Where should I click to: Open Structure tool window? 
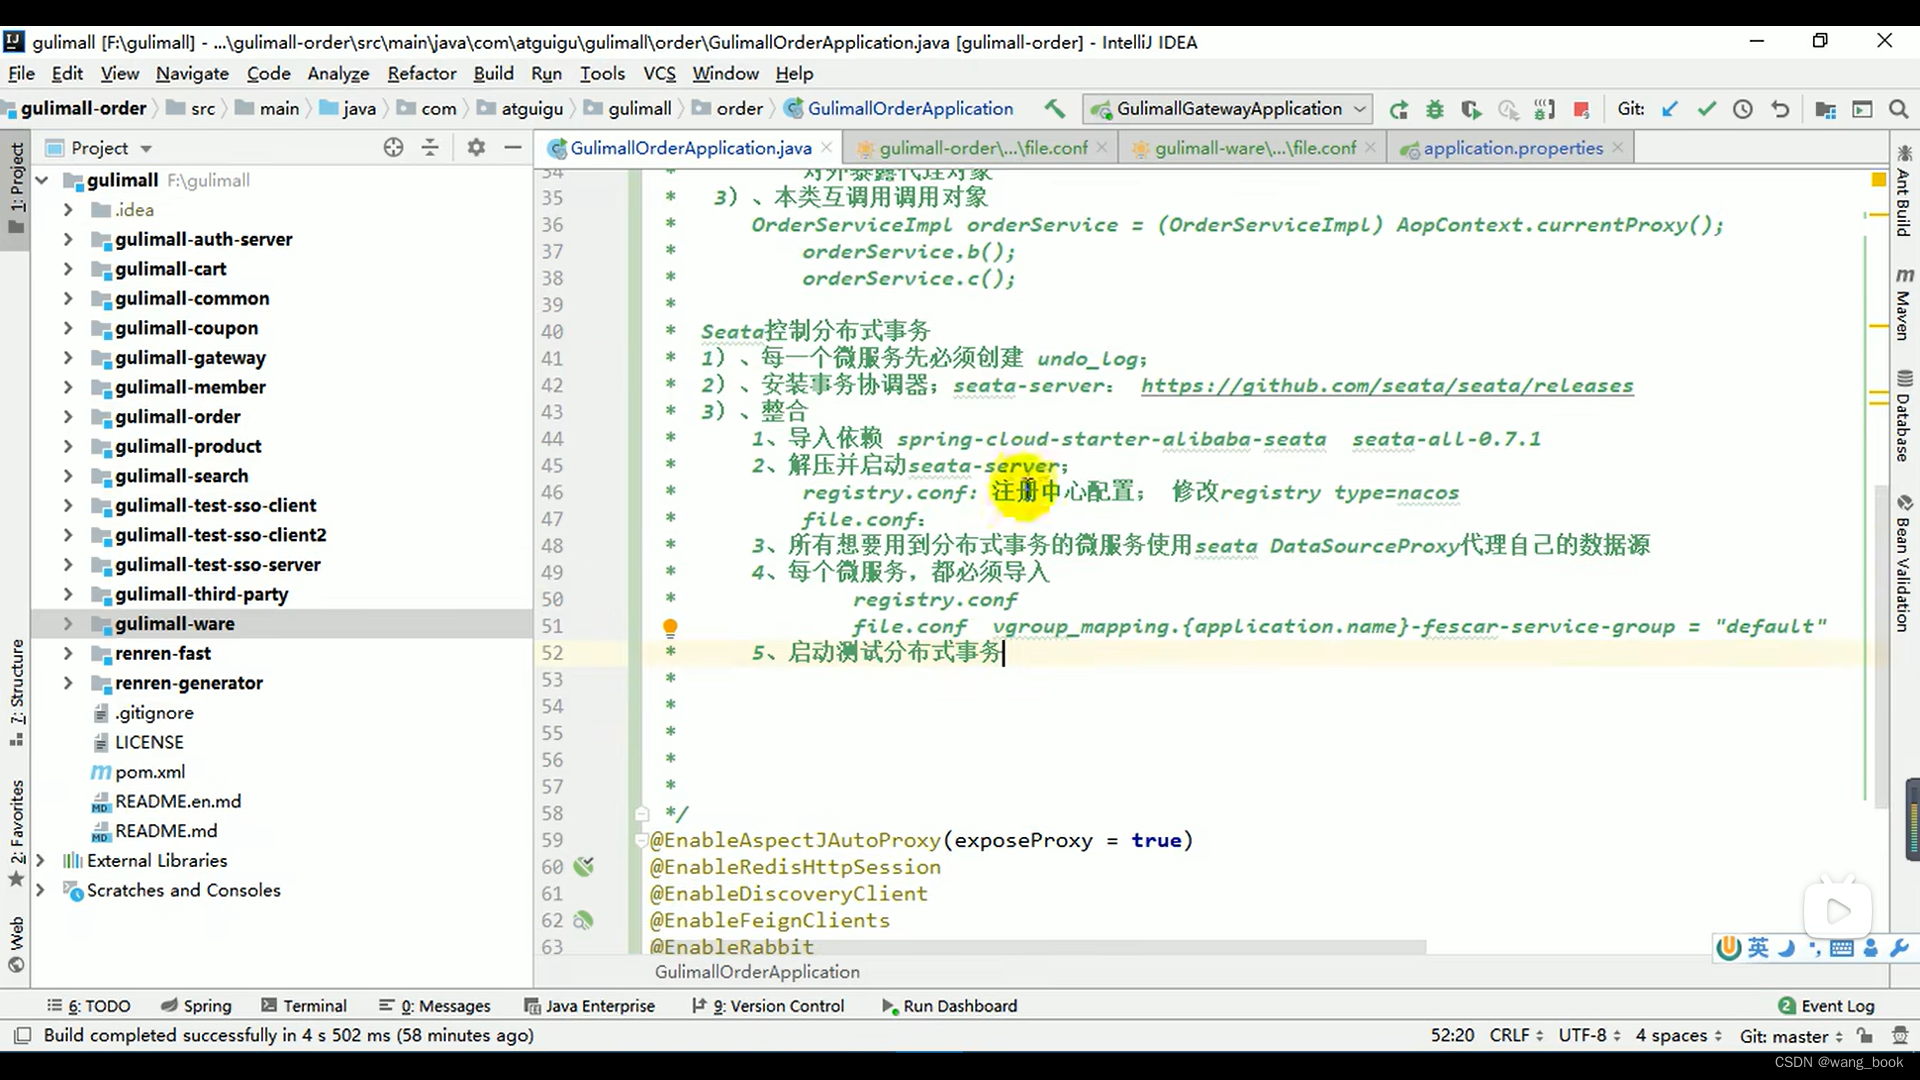(16, 692)
